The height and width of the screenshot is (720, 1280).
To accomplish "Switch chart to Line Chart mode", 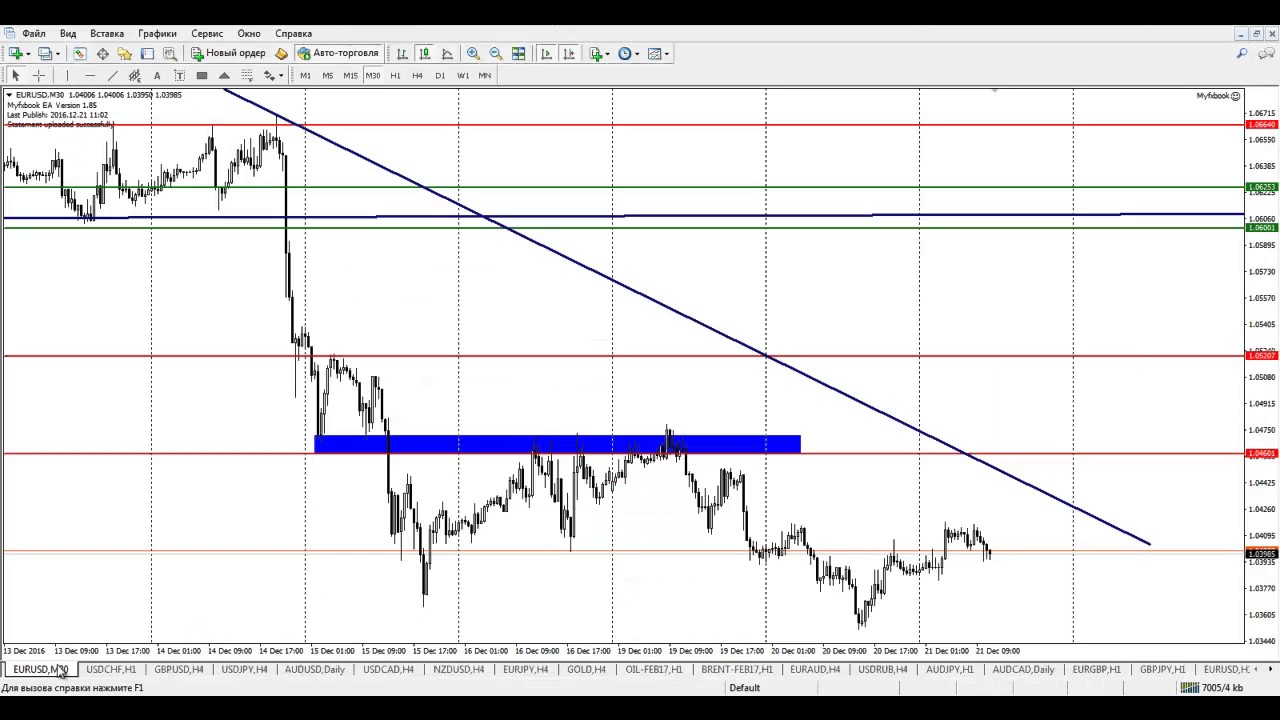I will coord(446,53).
